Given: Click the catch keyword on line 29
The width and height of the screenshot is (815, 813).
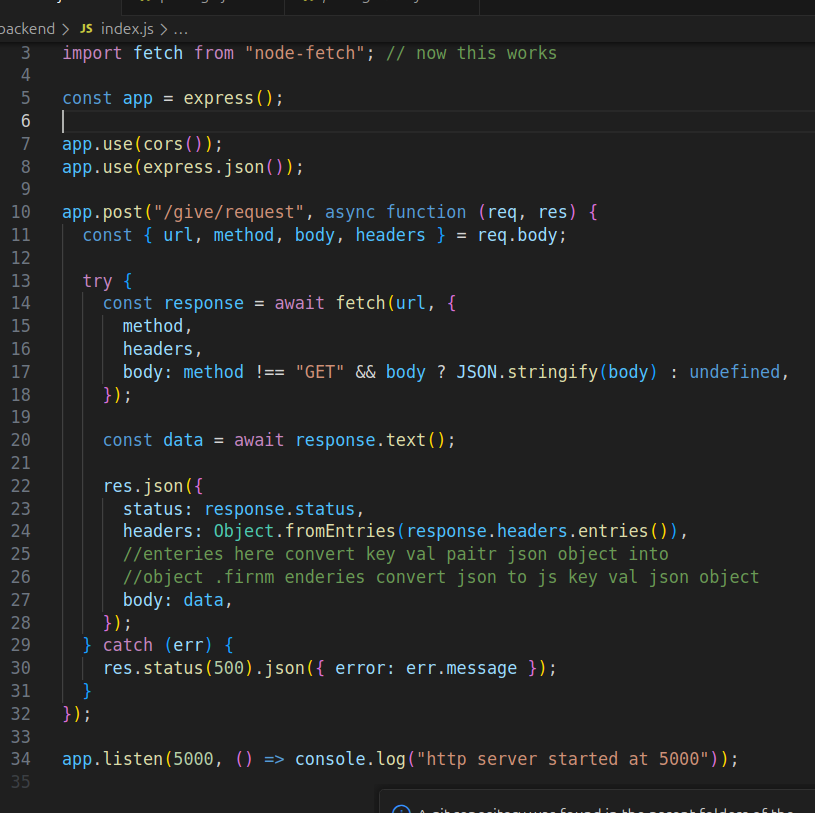Looking at the screenshot, I should pyautogui.click(x=127, y=645).
